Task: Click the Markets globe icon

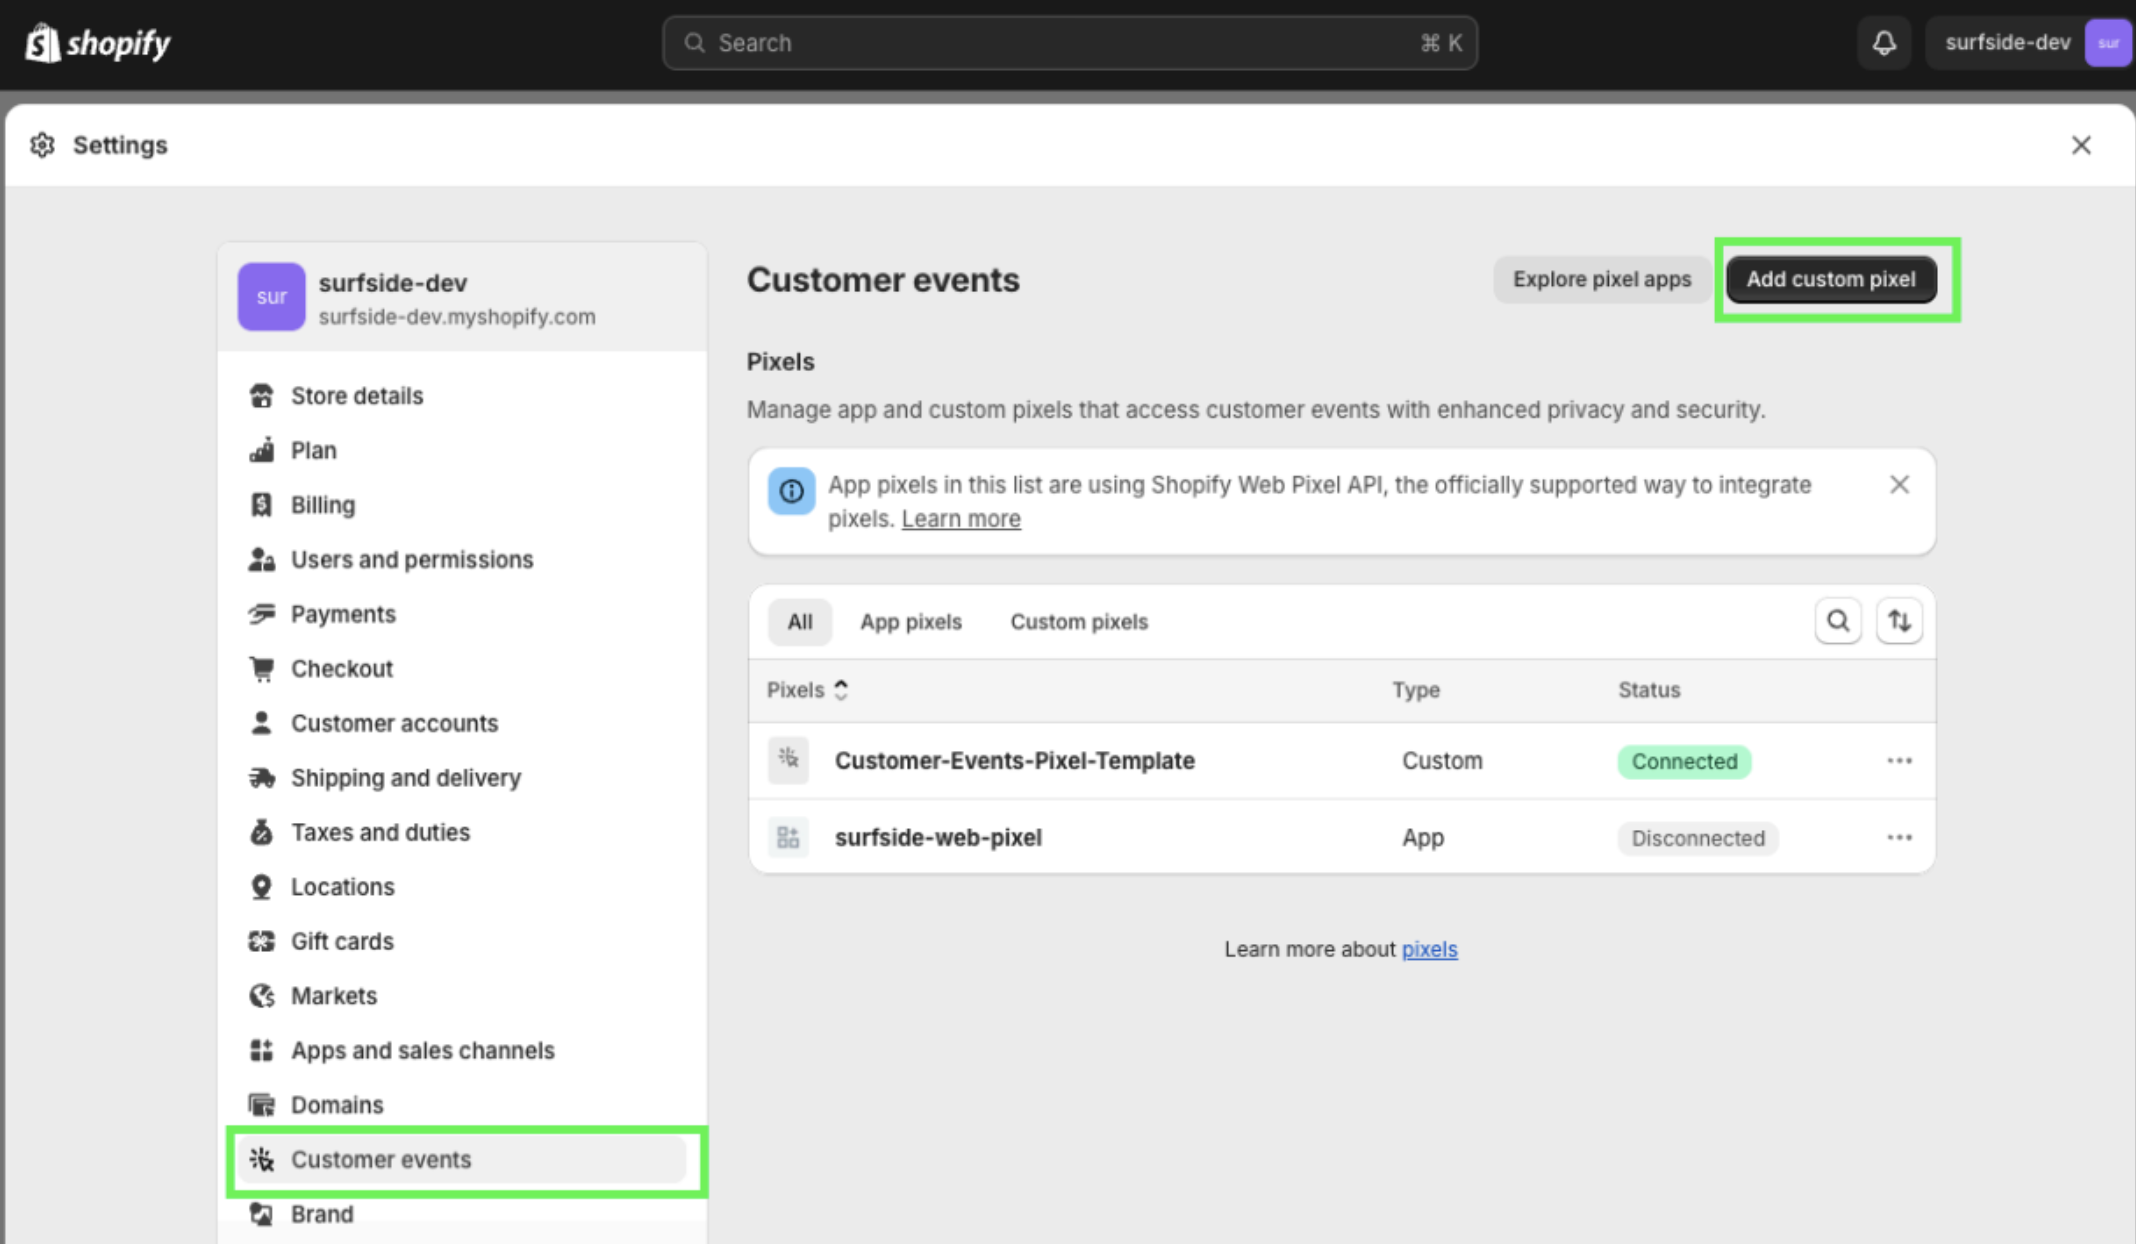Action: (261, 996)
